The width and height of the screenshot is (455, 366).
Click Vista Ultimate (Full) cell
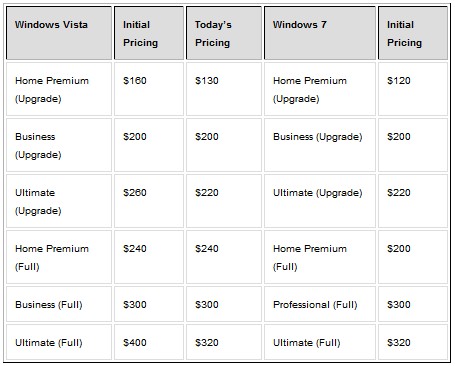59,342
